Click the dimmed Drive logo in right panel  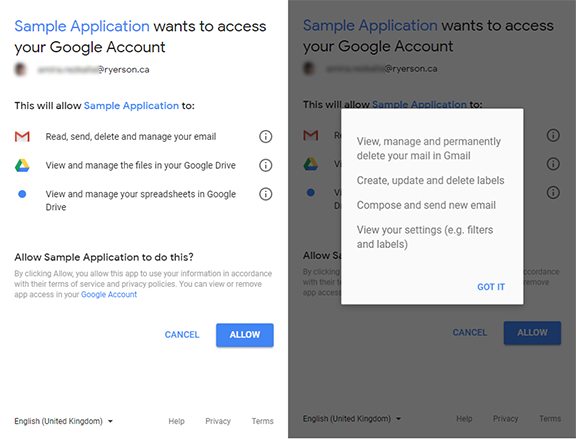click(311, 164)
